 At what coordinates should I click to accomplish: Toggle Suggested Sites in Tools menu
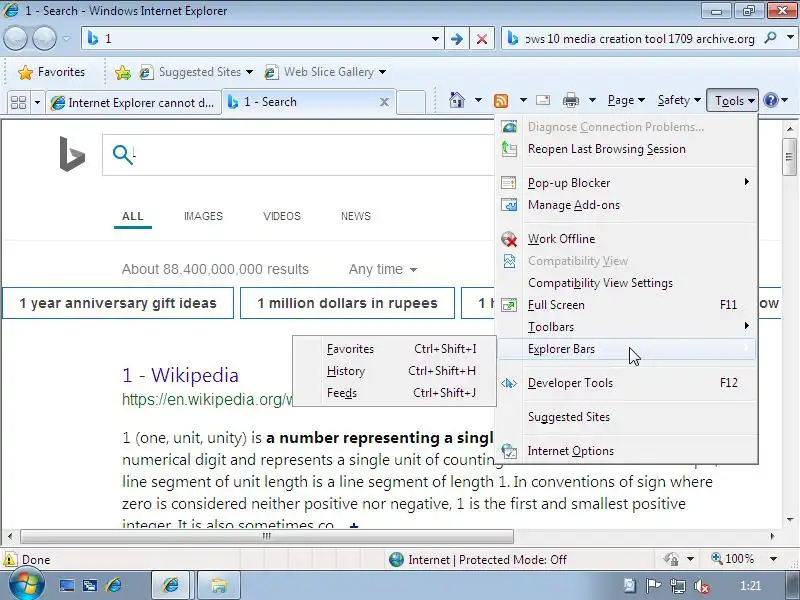coord(627,417)
